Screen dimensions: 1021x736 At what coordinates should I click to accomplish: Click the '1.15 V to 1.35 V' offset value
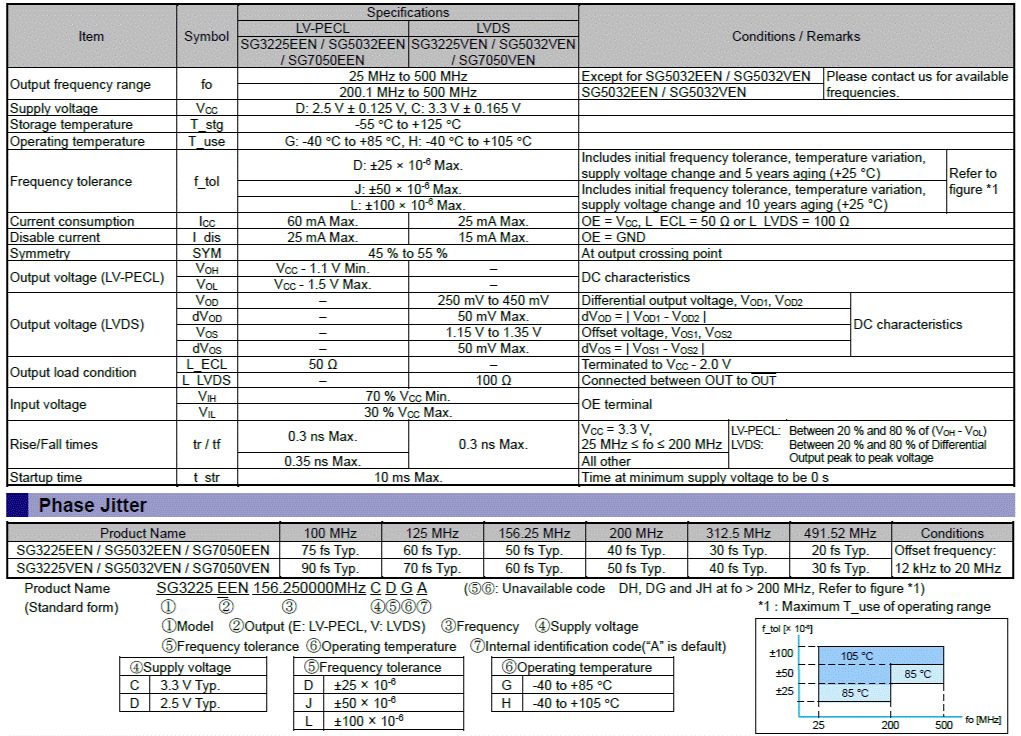493,332
